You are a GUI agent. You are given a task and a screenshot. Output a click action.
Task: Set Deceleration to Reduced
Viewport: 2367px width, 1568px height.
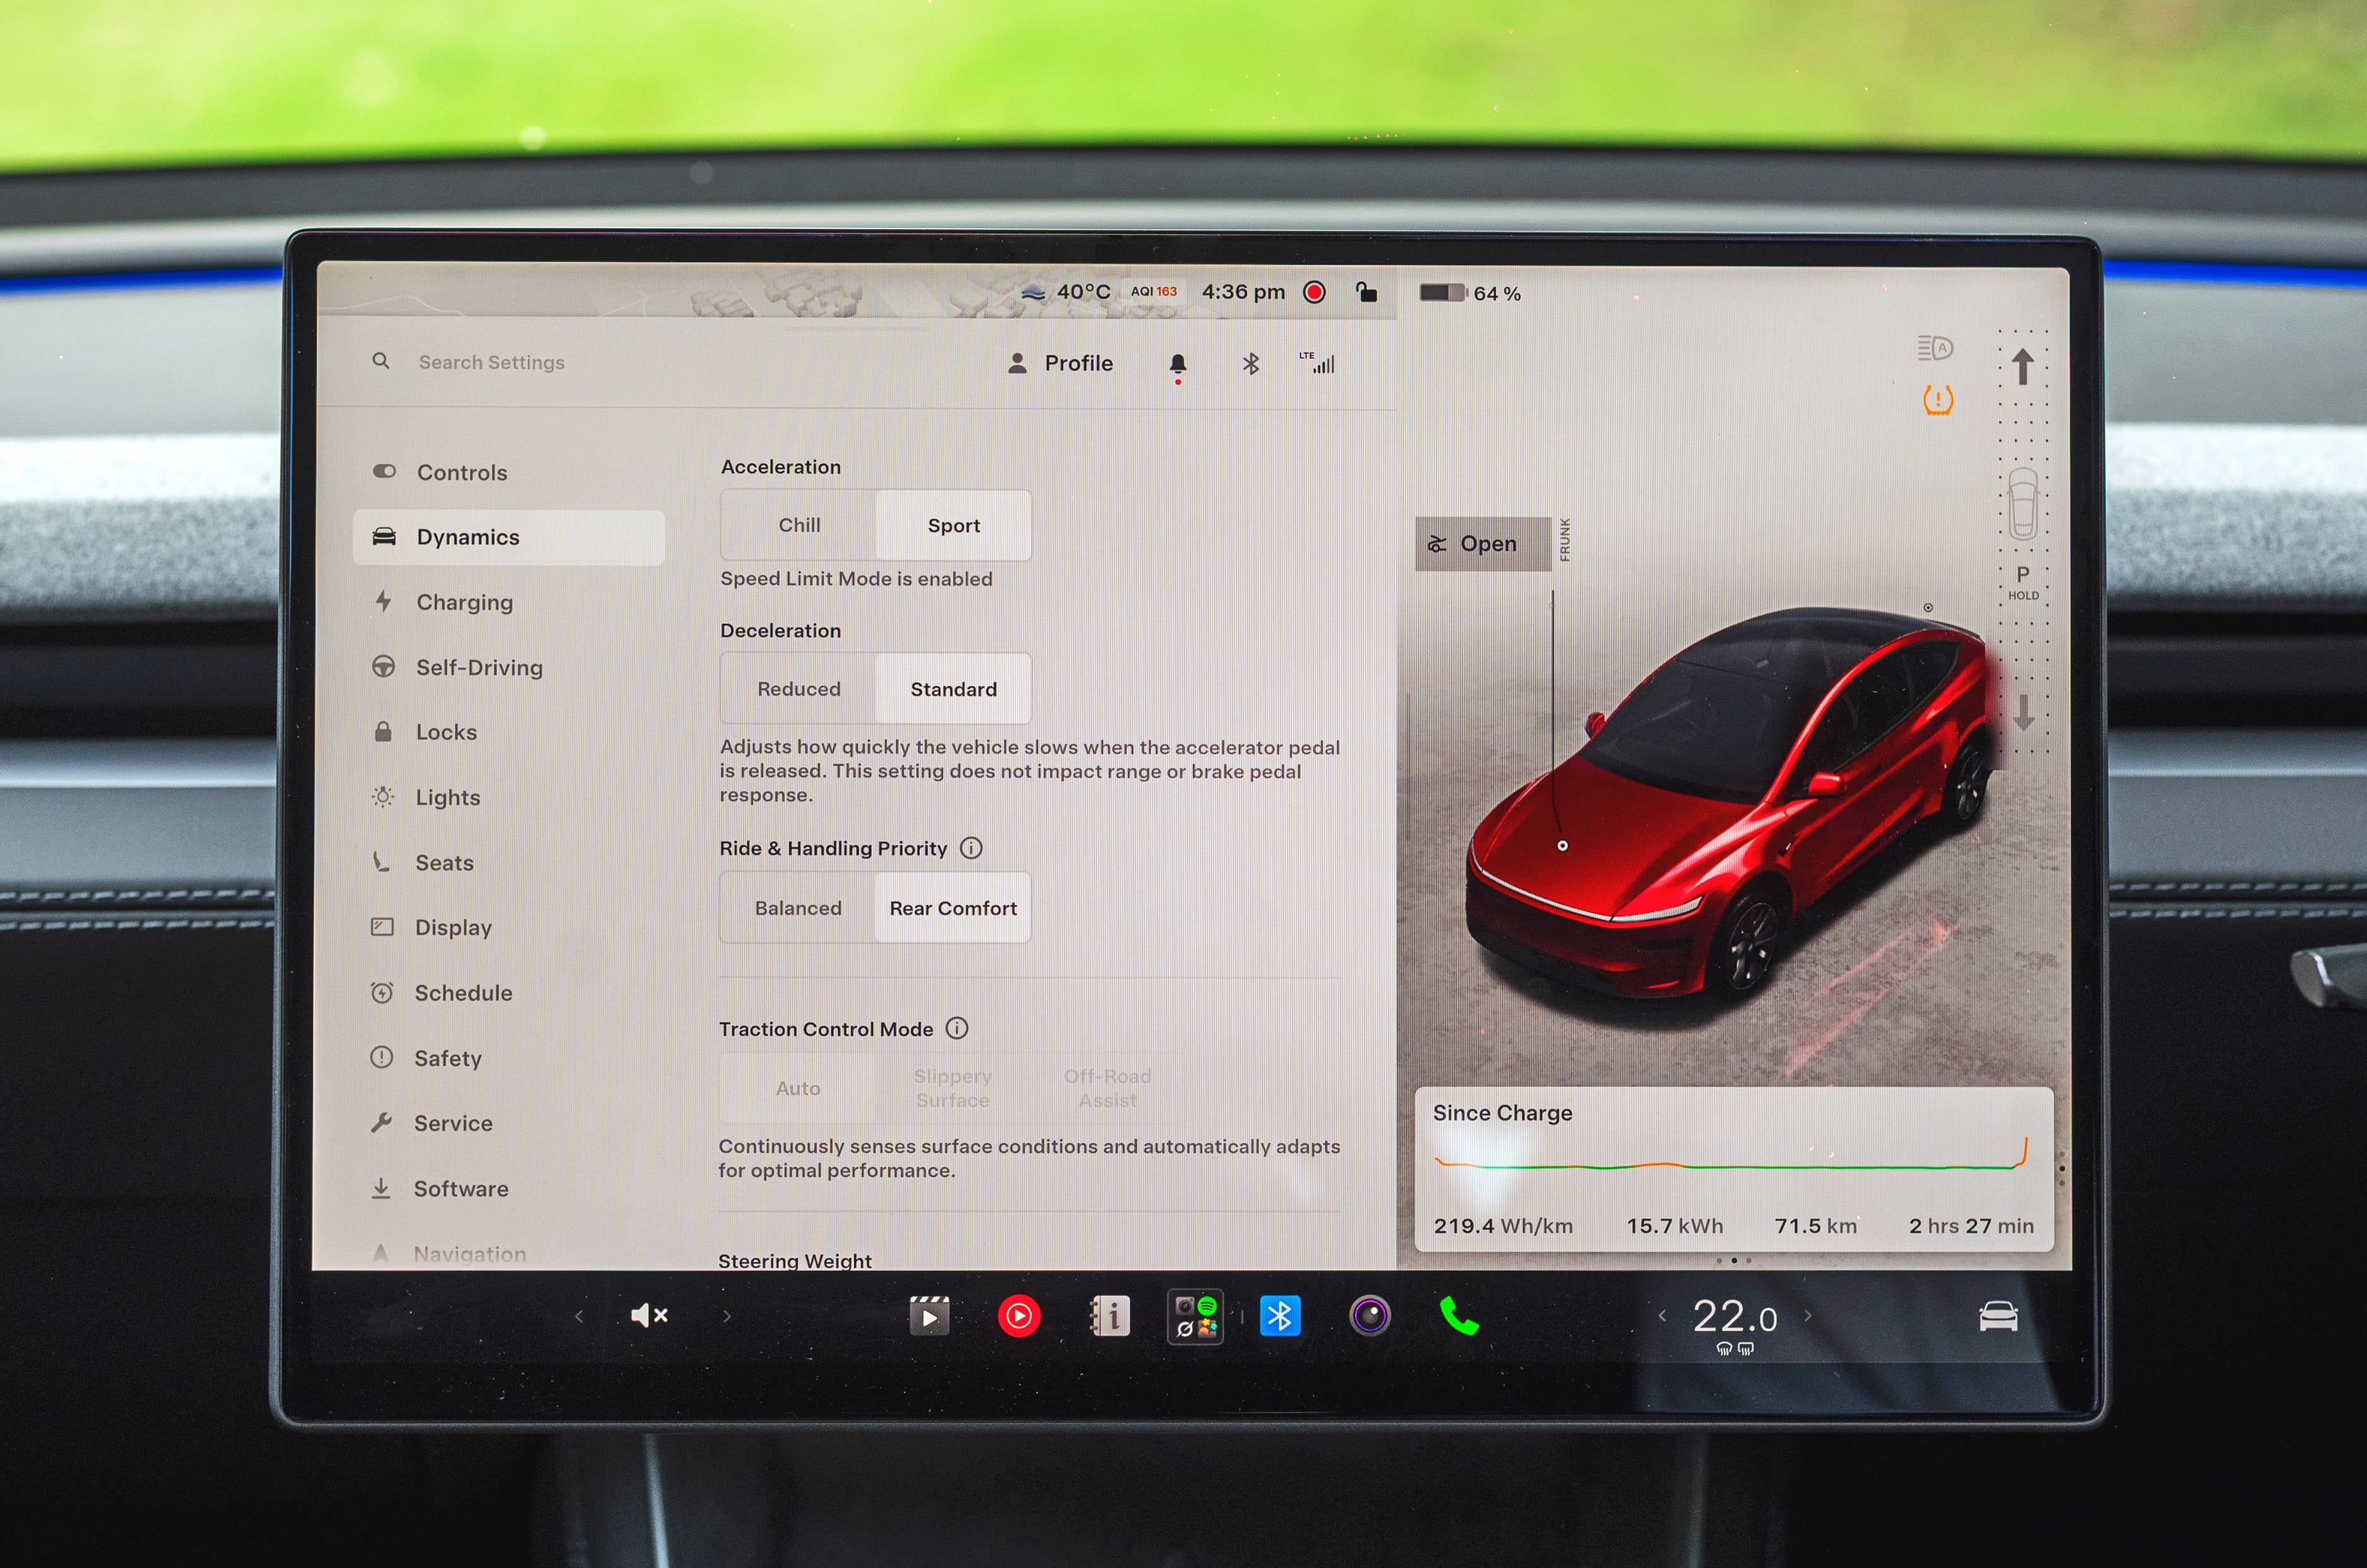coord(798,689)
